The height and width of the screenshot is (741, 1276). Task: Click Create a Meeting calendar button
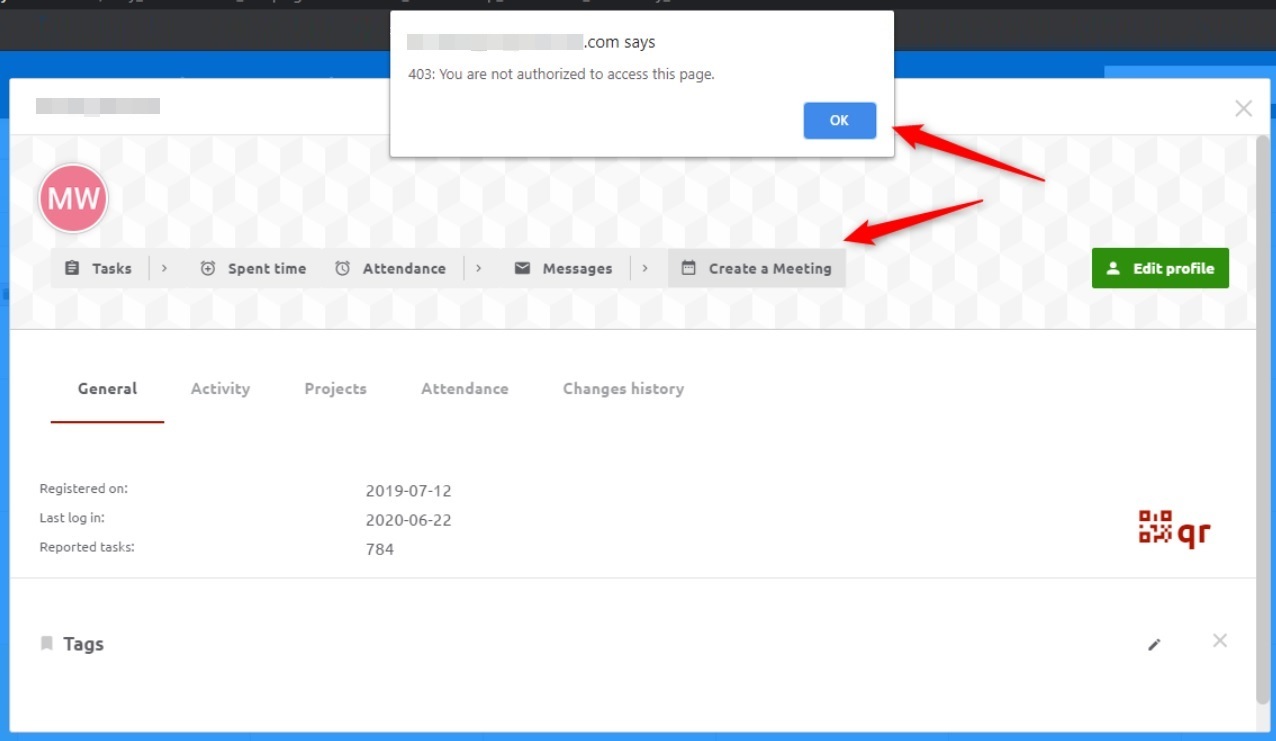756,268
